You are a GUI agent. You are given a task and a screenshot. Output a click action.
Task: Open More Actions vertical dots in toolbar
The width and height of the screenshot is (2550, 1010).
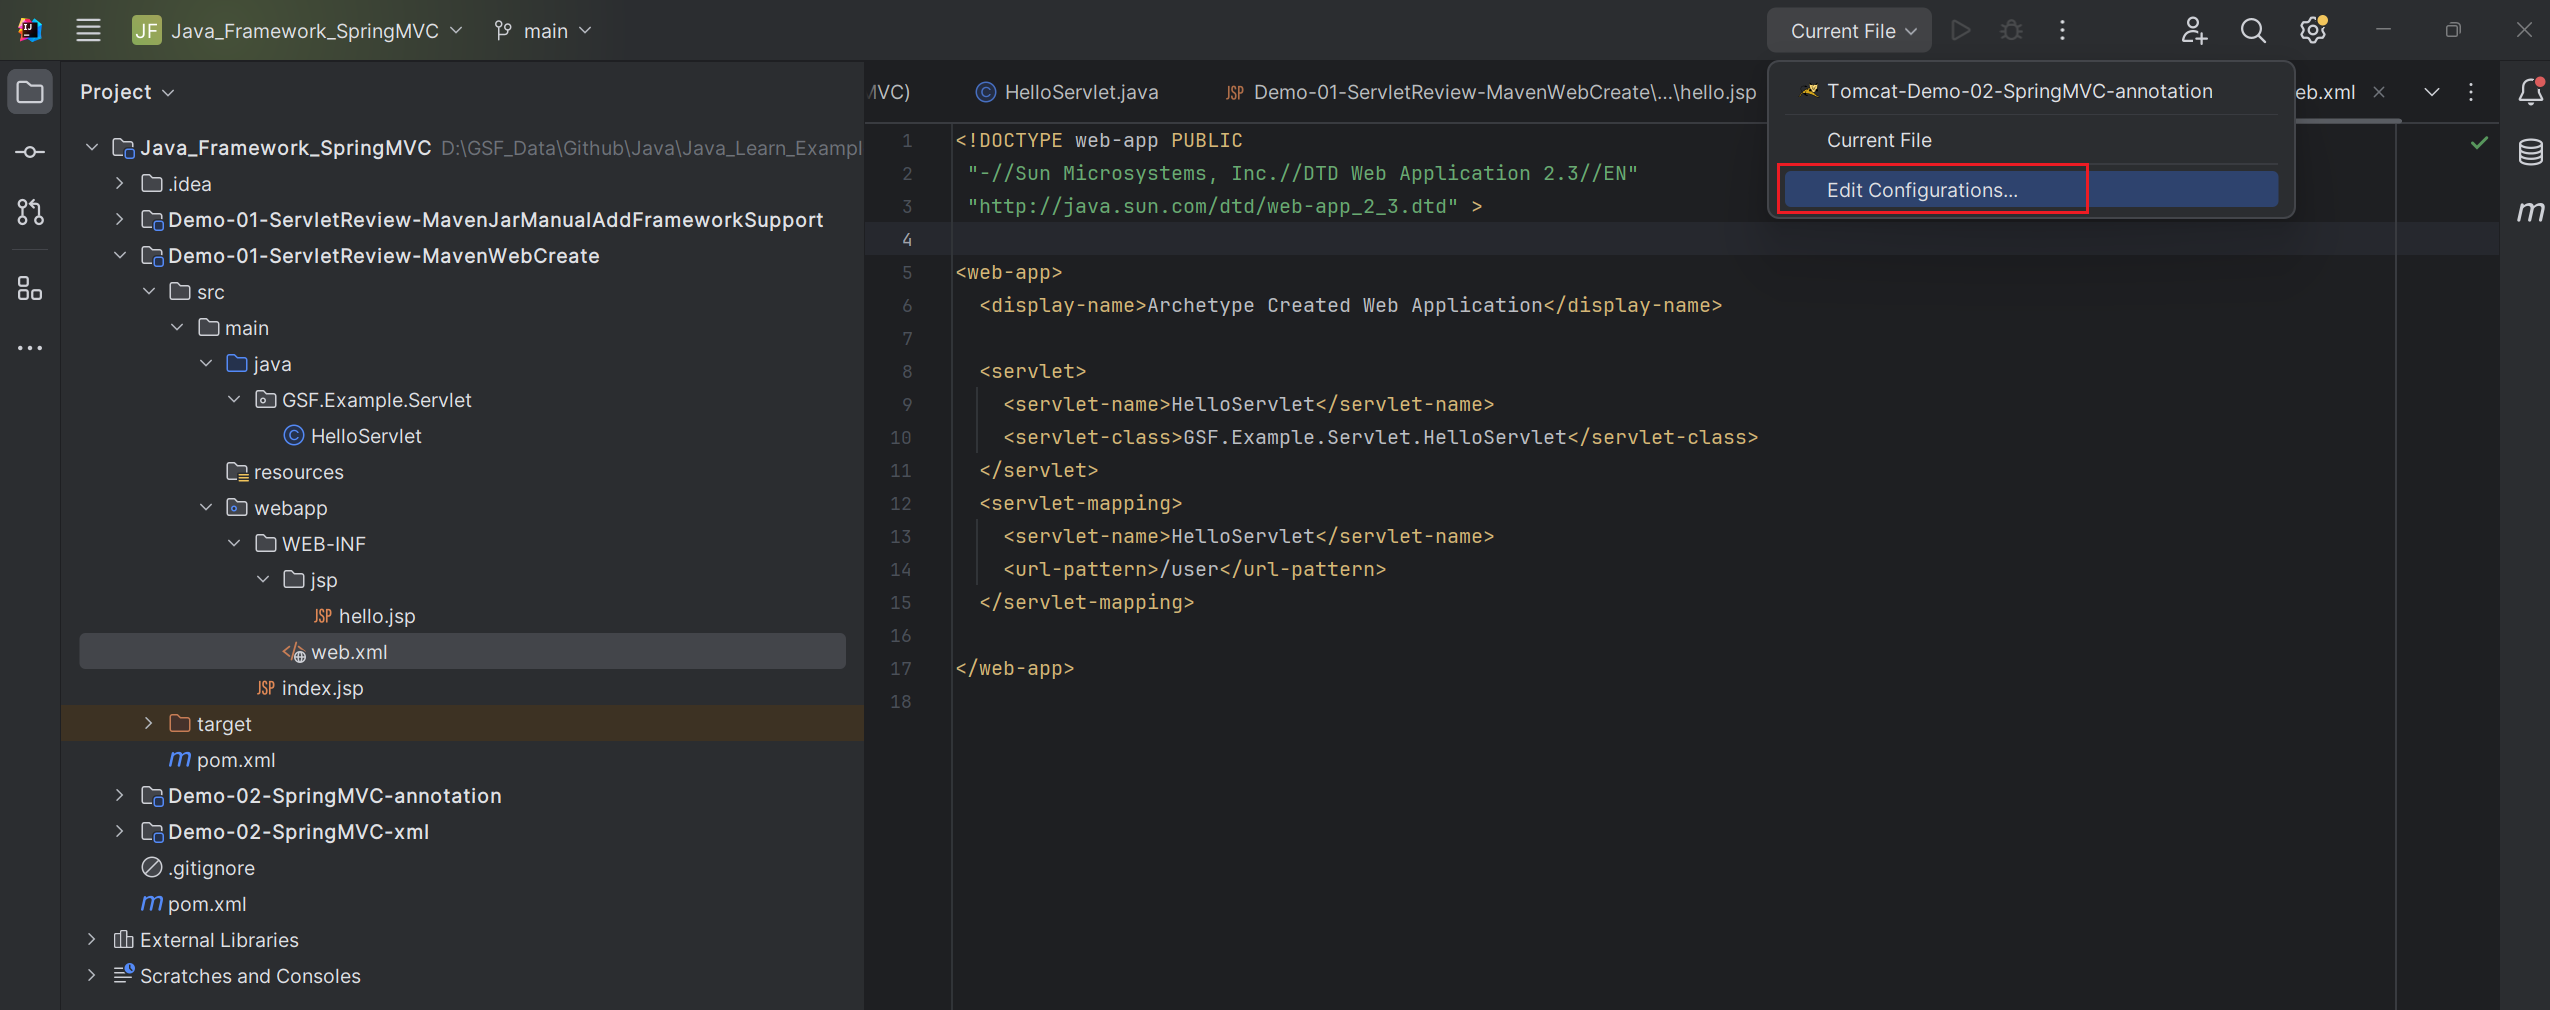2062,31
